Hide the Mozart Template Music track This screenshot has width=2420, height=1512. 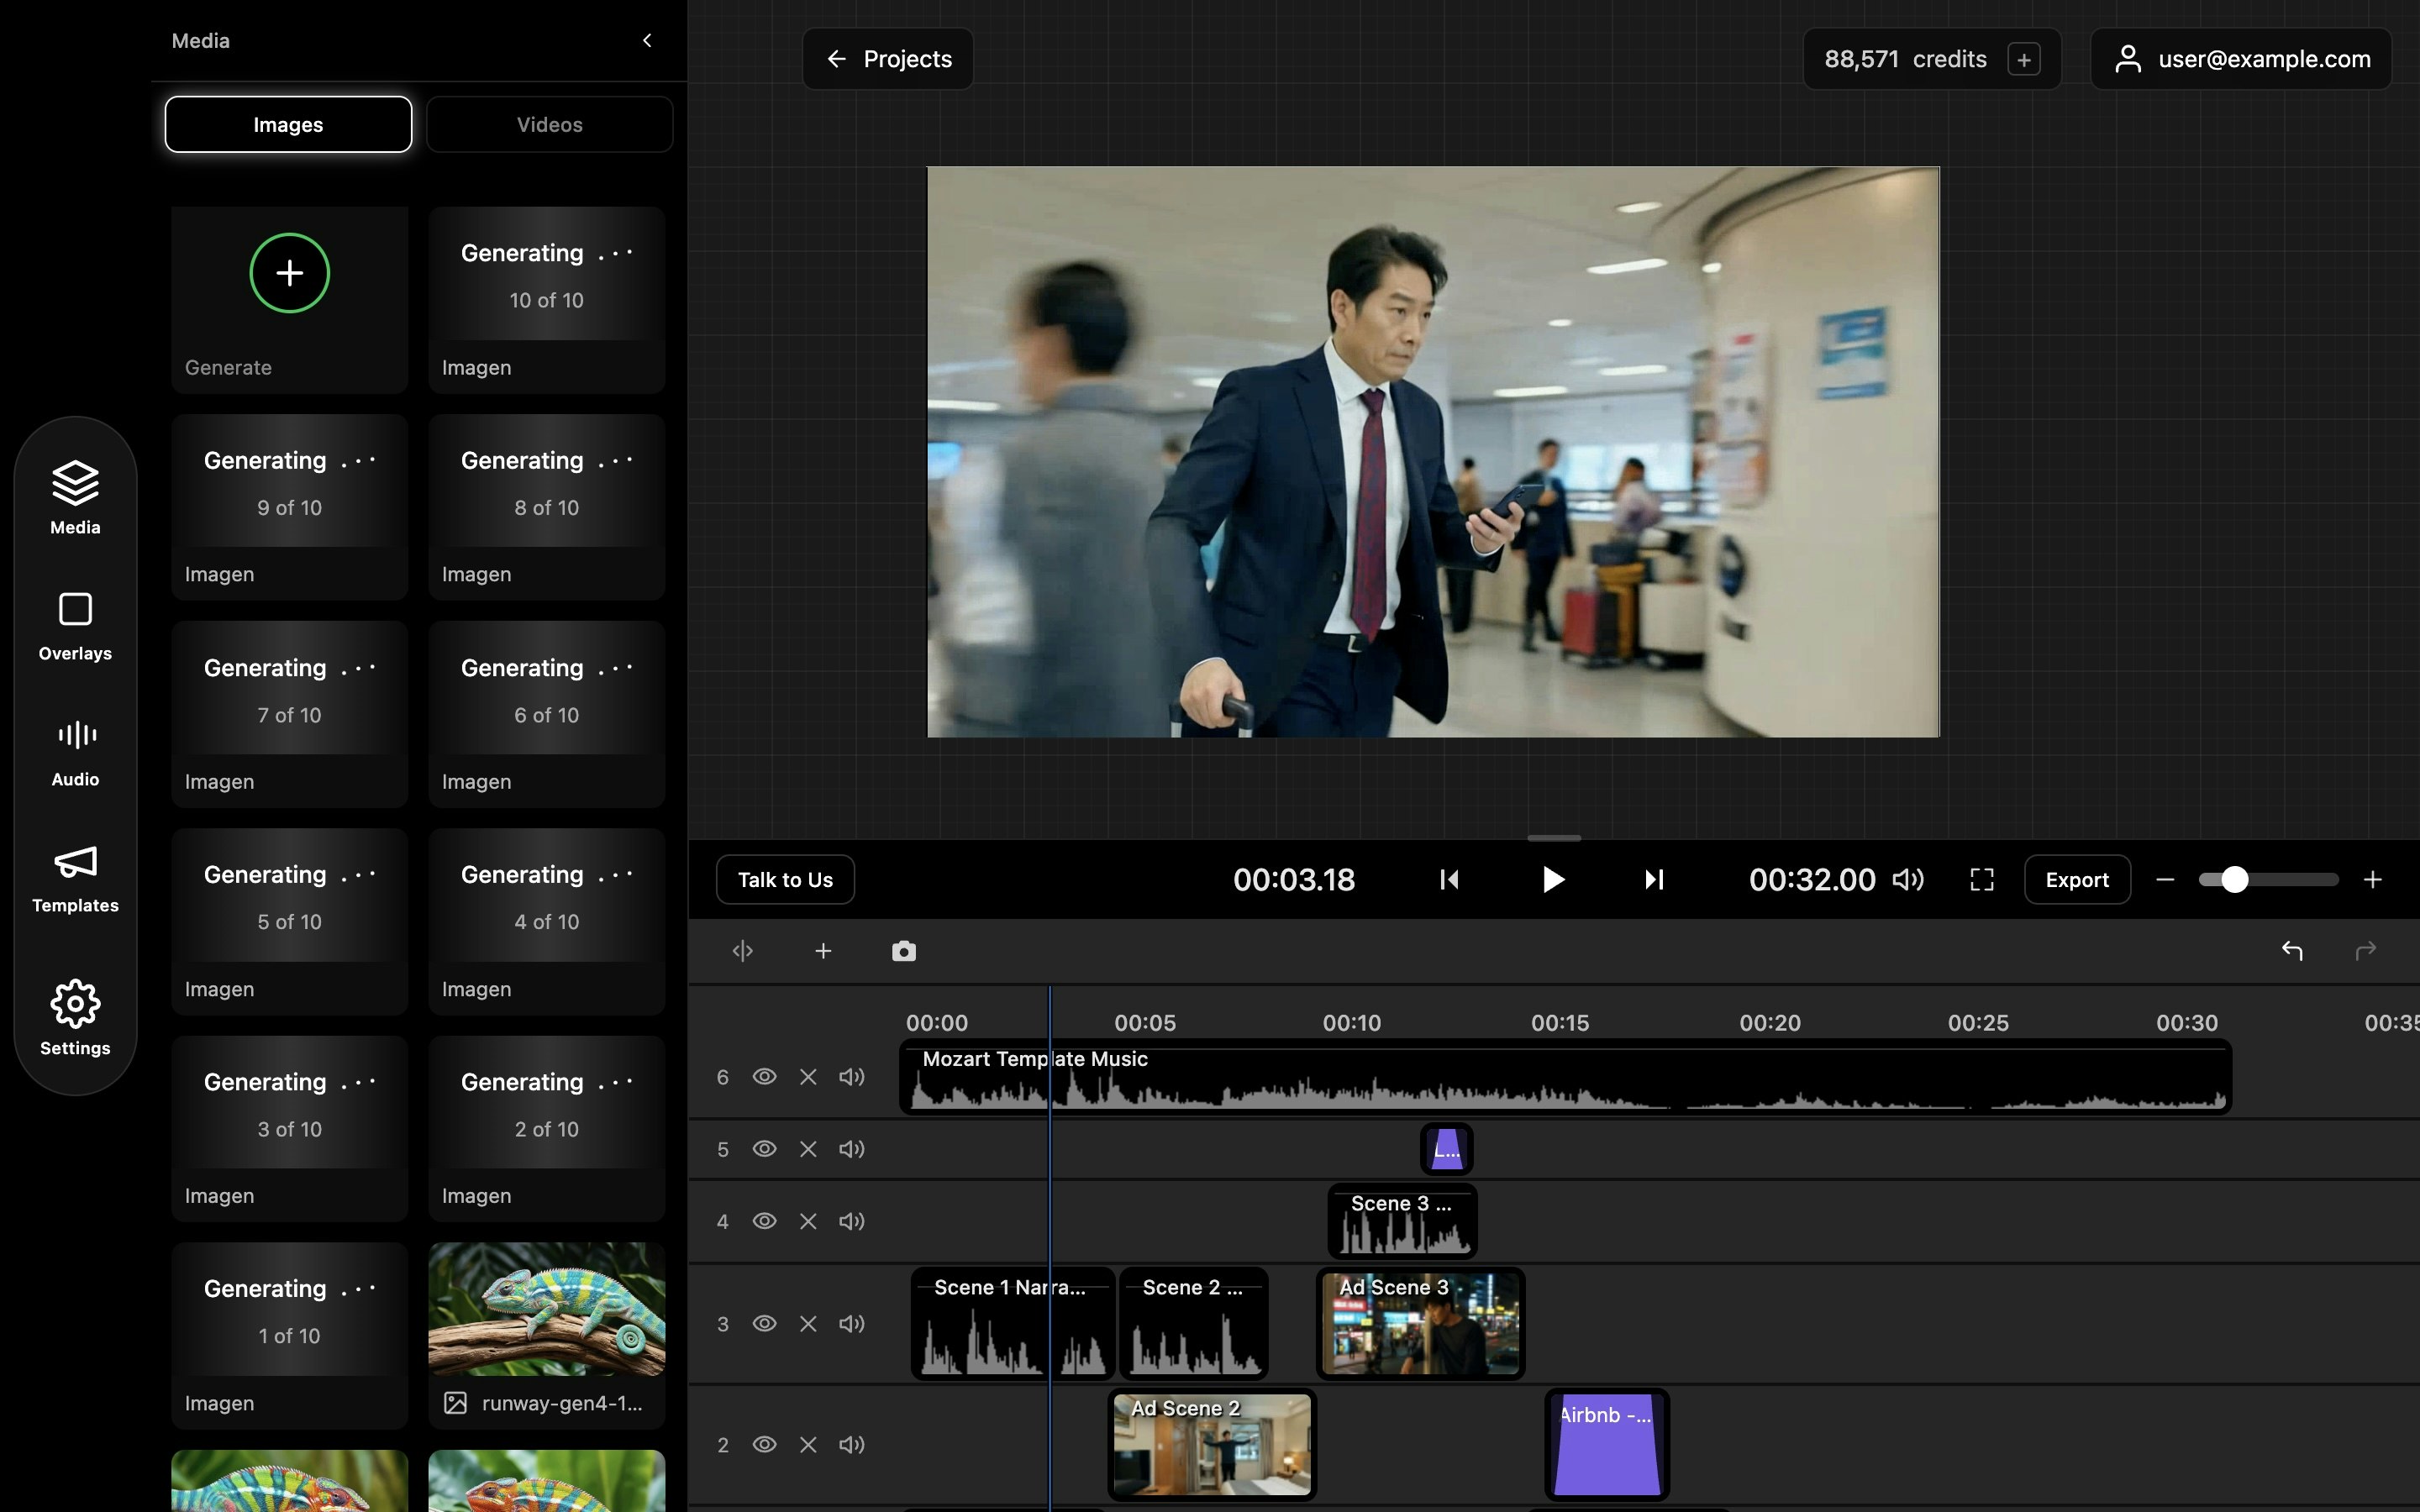point(764,1076)
